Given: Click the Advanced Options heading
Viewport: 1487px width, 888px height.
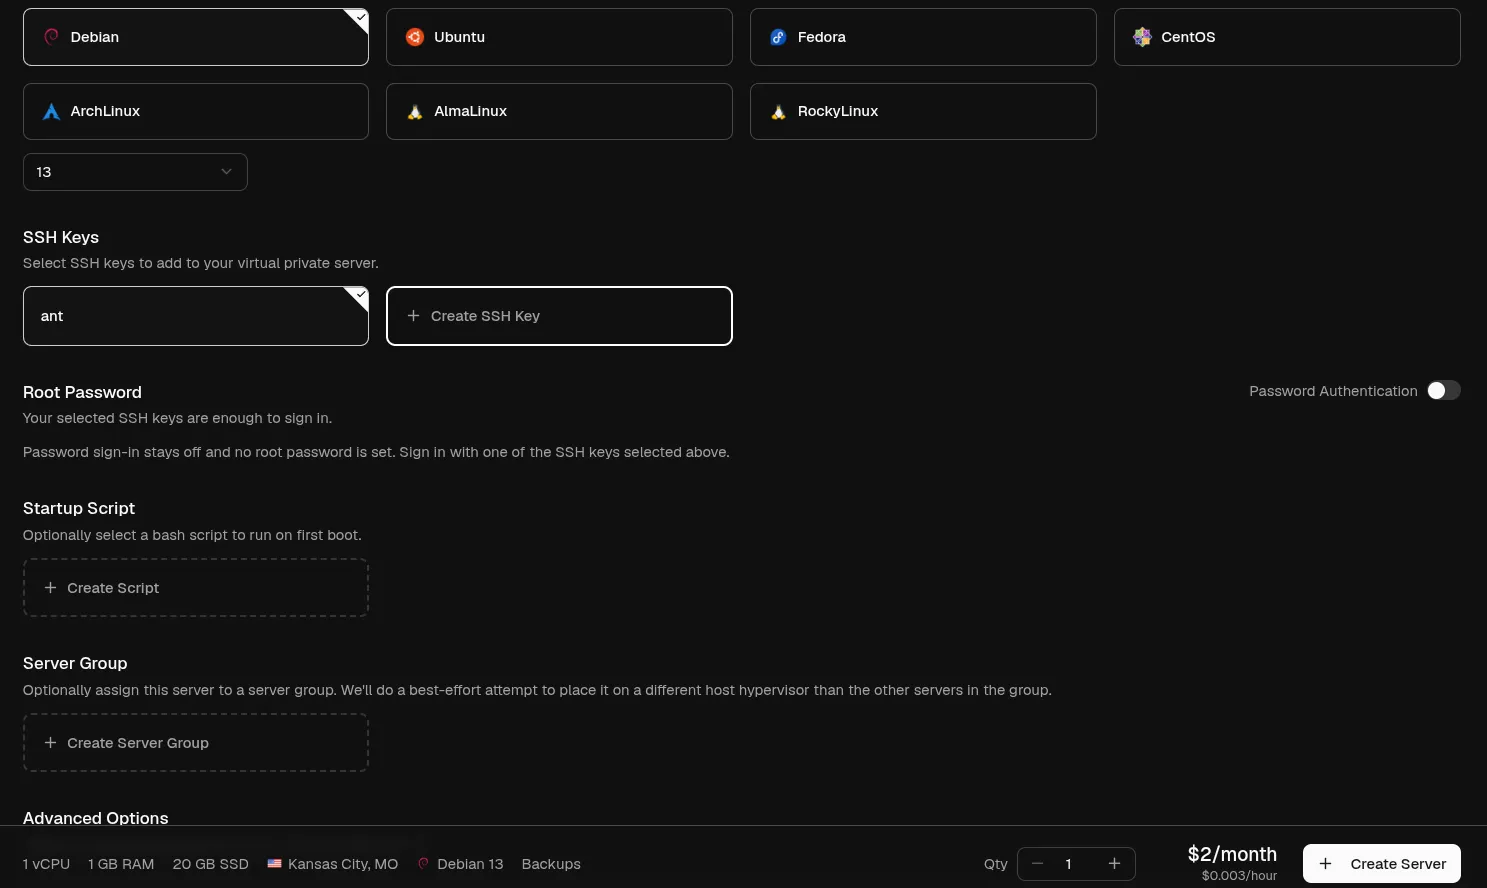Looking at the screenshot, I should click(x=96, y=817).
